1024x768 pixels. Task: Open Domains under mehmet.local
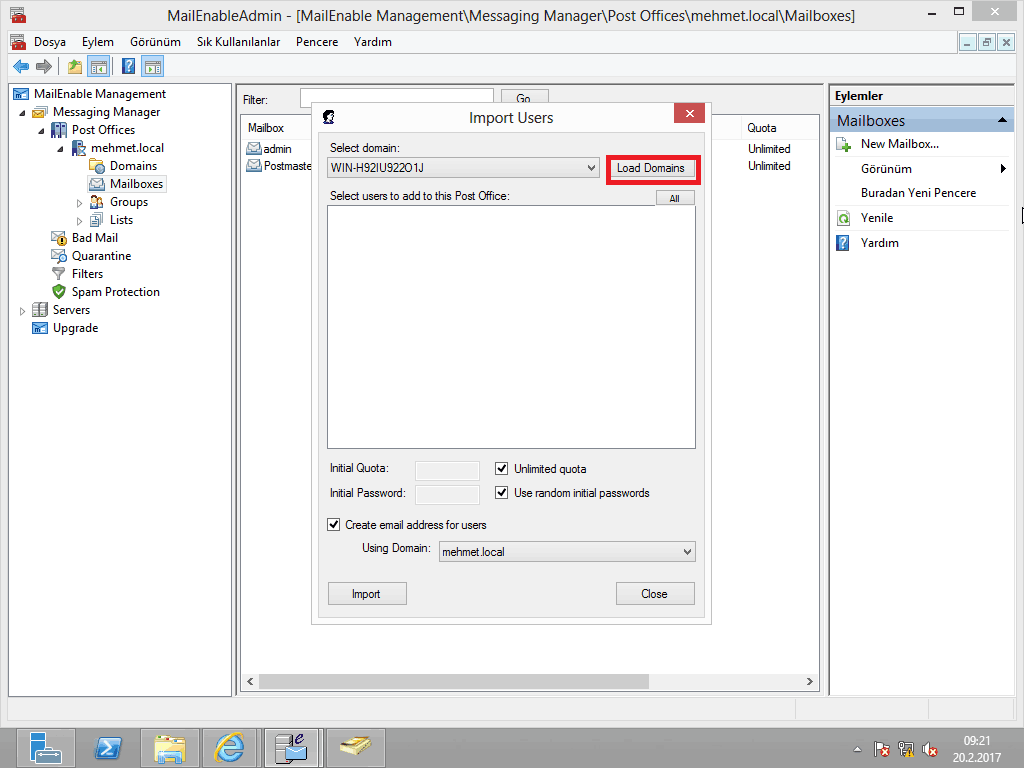tap(133, 166)
